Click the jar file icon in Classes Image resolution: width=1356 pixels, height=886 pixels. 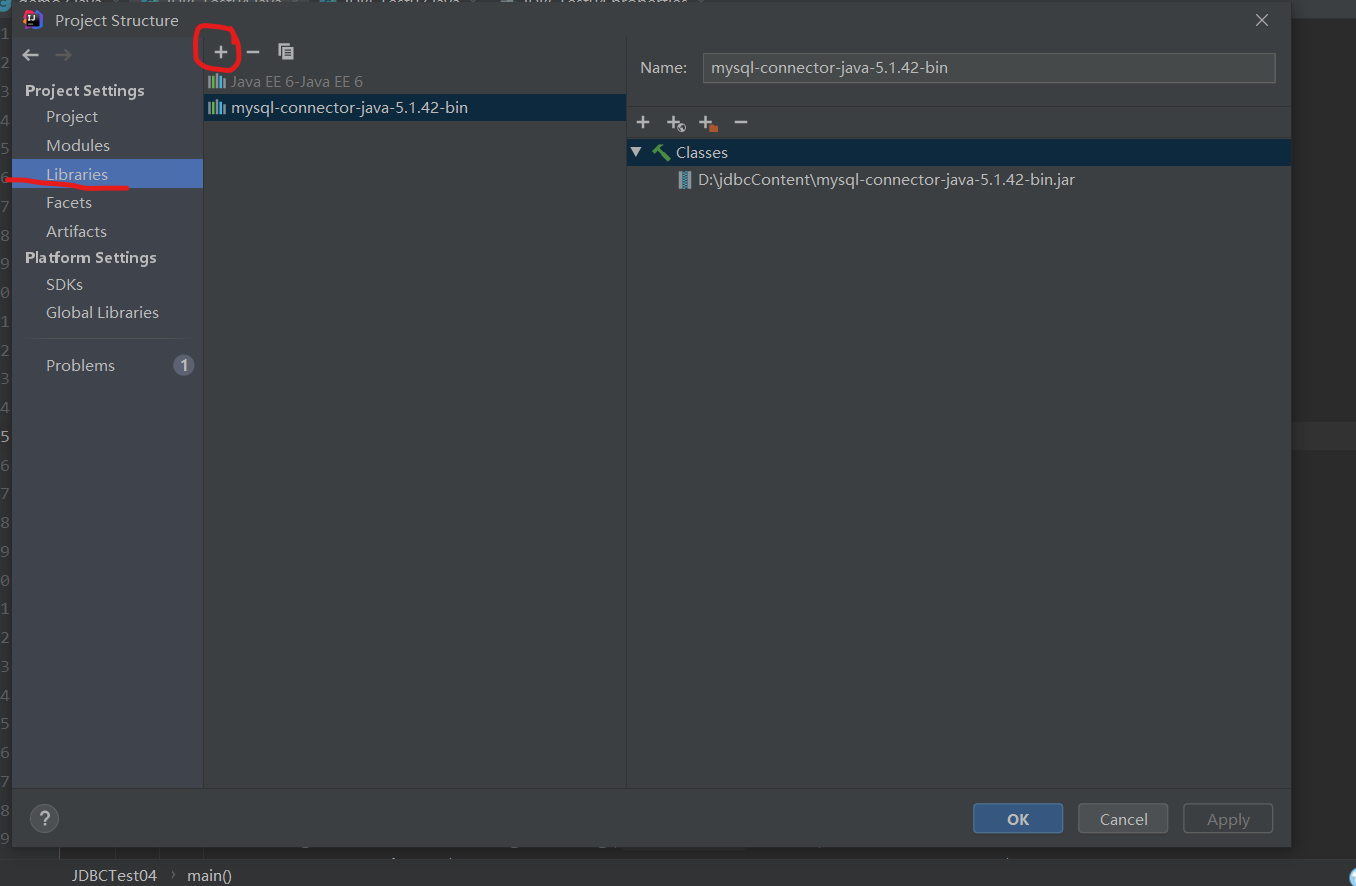coord(685,180)
